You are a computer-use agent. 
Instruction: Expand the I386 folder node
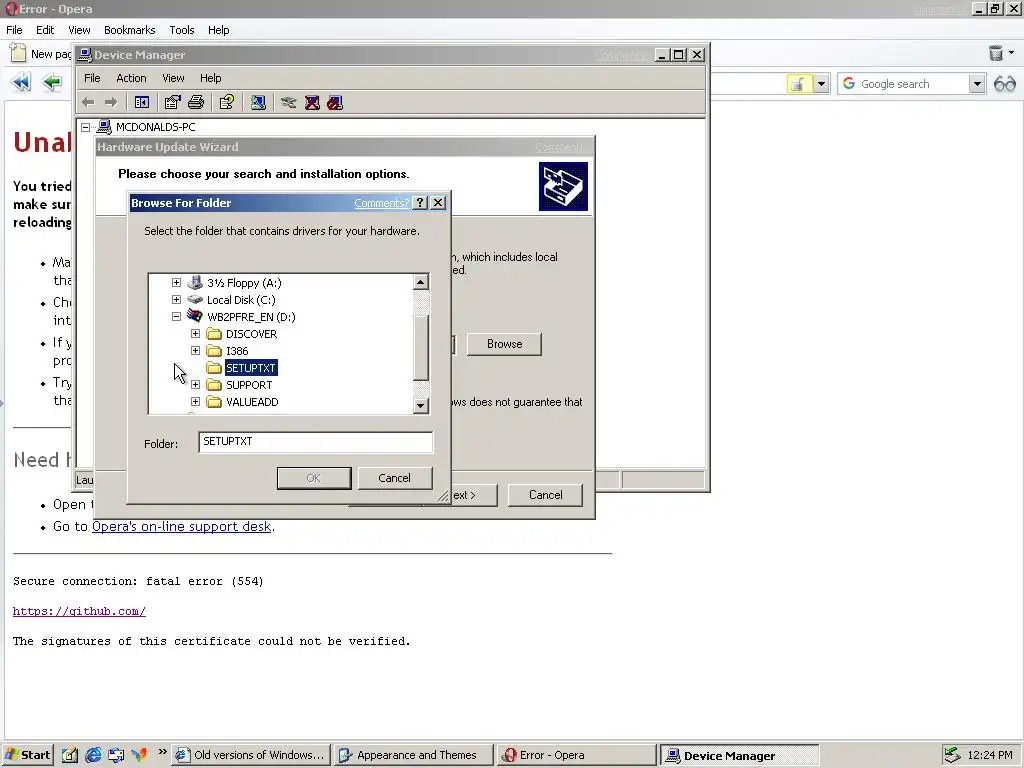(195, 351)
